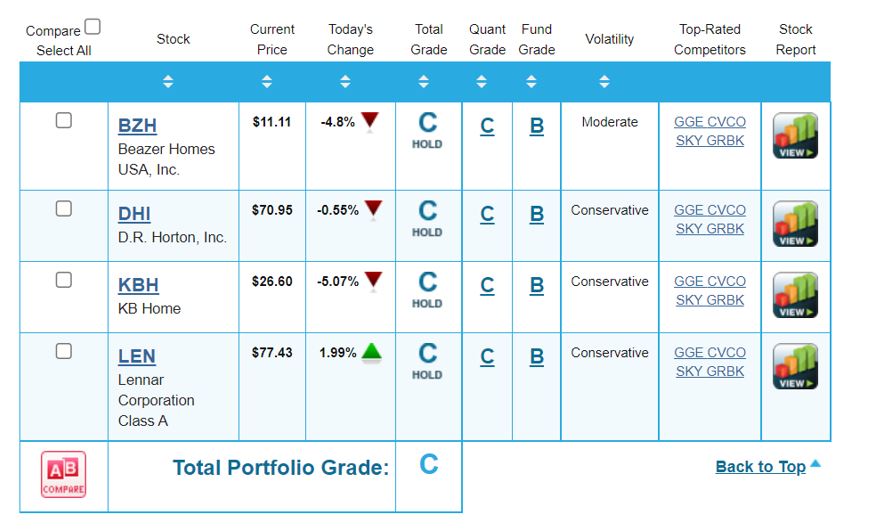Image resolution: width=871 pixels, height=531 pixels.
Task: Click the GGE CVCO competitors link for BZH
Action: 710,122
